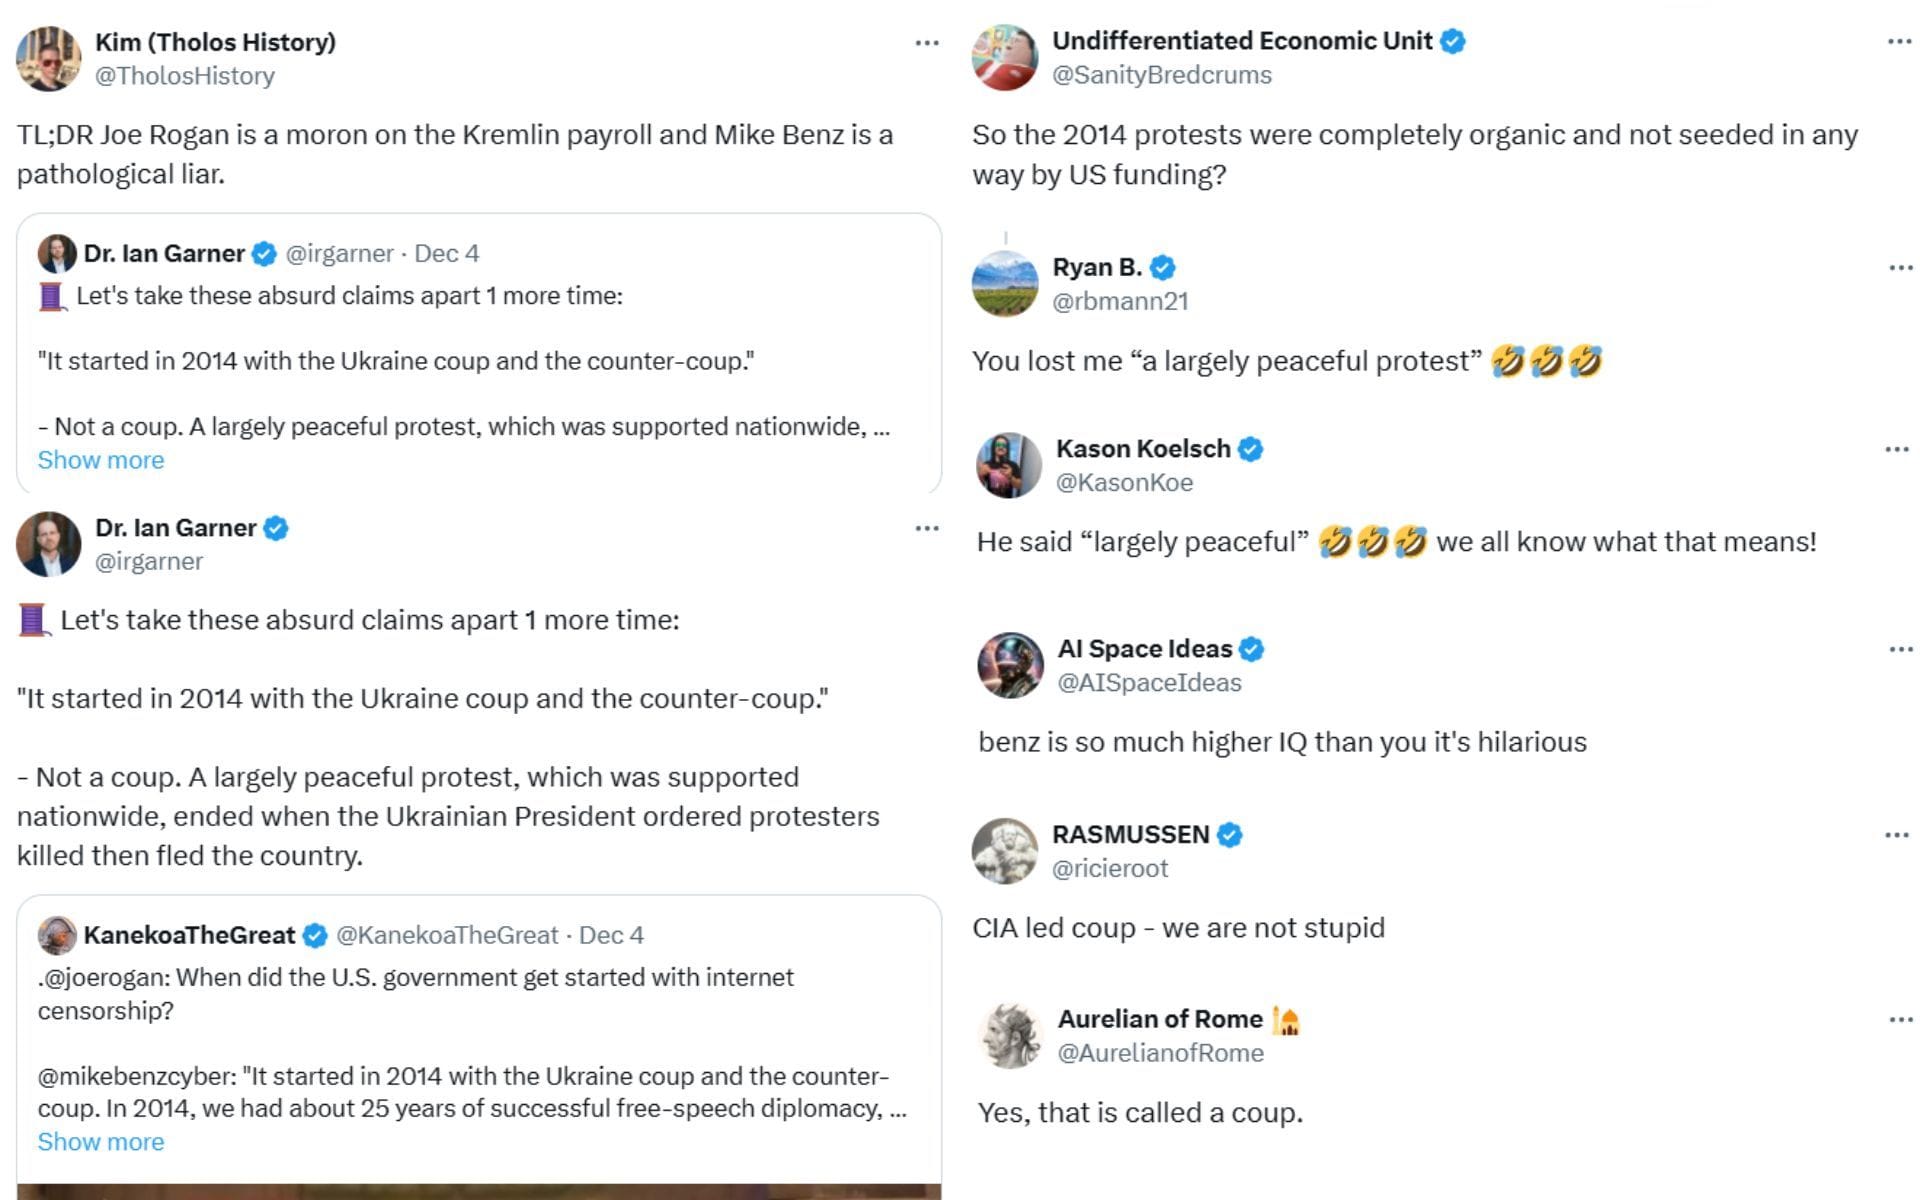The width and height of the screenshot is (1920, 1200).
Task: Click the @SanityBredcrums handle
Action: coord(1161,75)
